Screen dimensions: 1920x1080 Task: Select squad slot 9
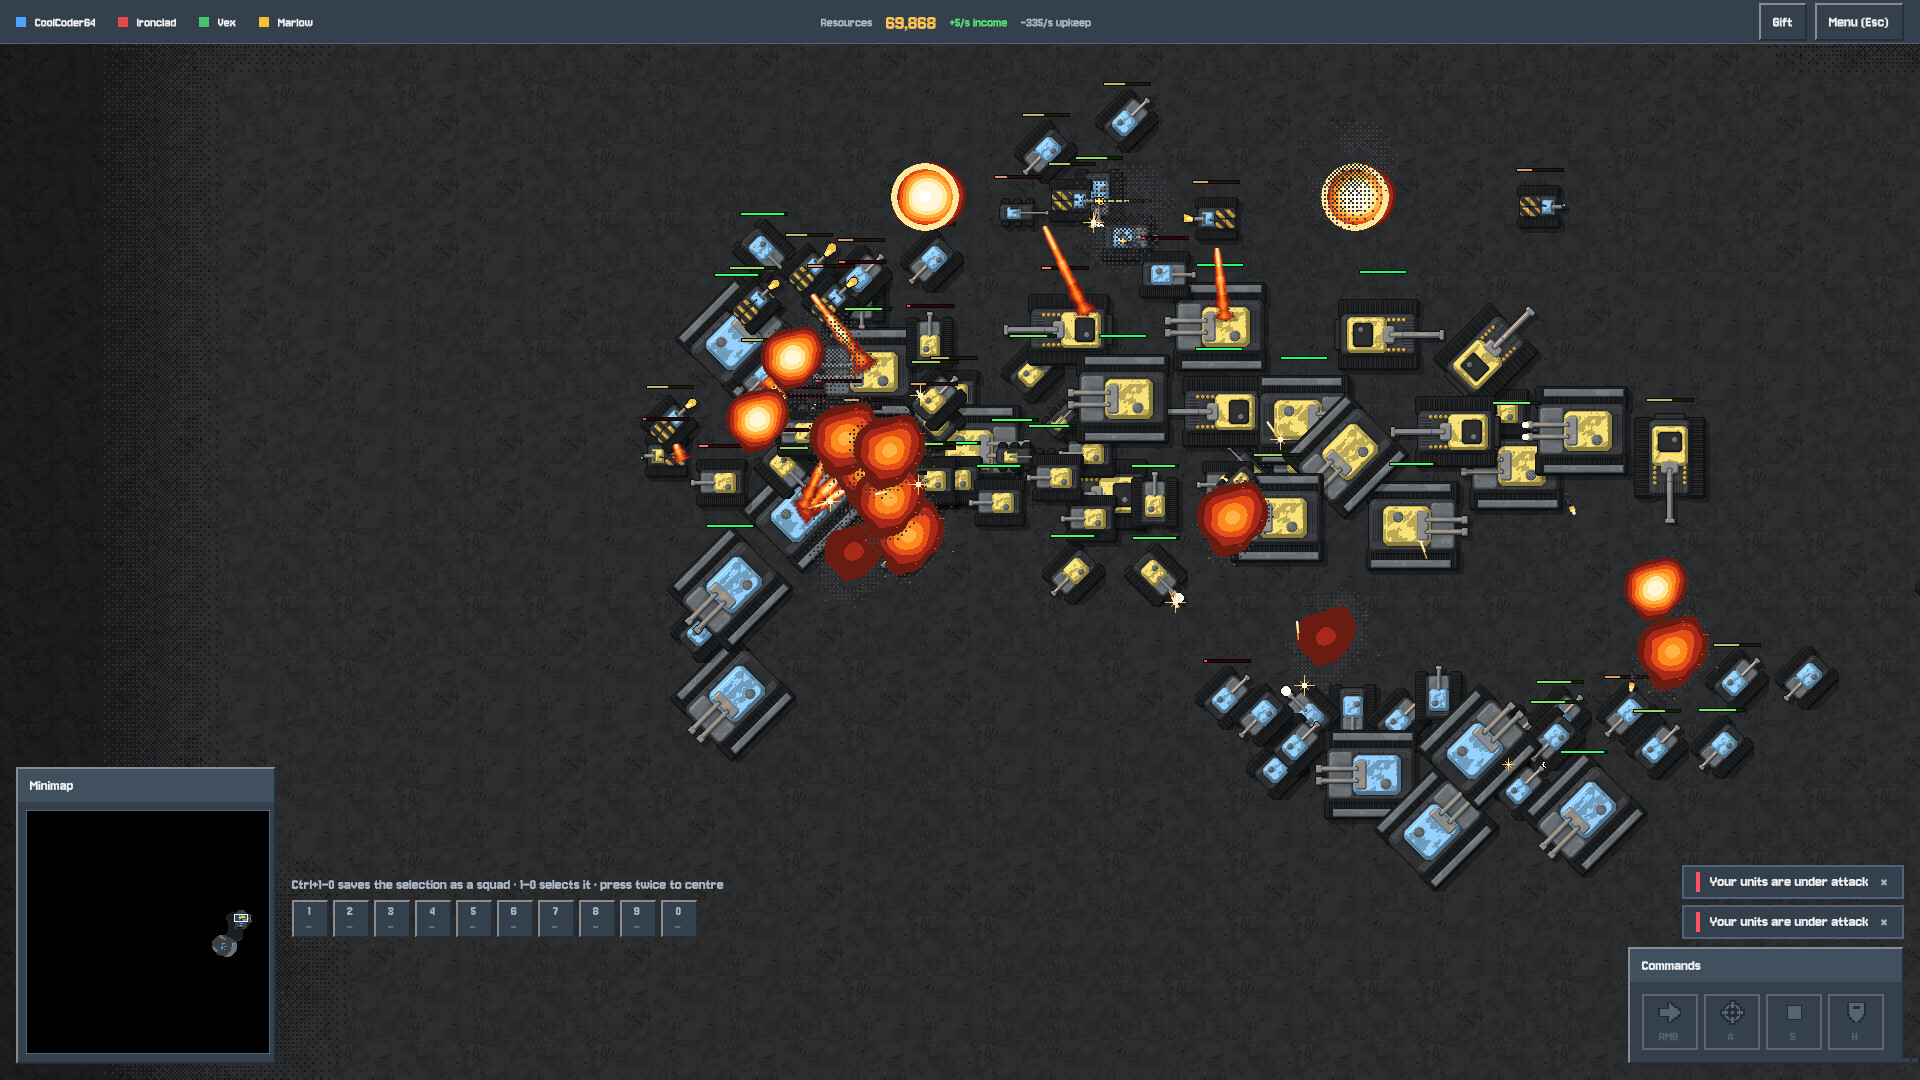click(x=637, y=918)
